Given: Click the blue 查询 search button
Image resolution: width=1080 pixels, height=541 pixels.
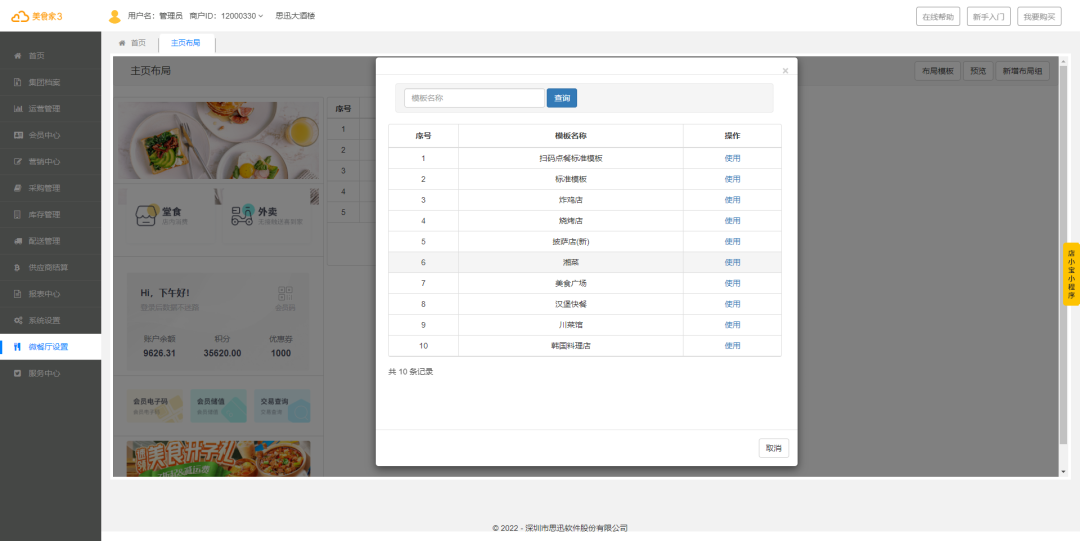Looking at the screenshot, I should click(x=561, y=98).
